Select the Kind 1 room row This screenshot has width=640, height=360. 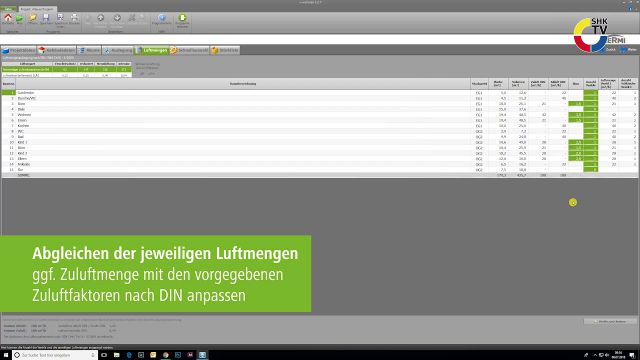(319, 142)
